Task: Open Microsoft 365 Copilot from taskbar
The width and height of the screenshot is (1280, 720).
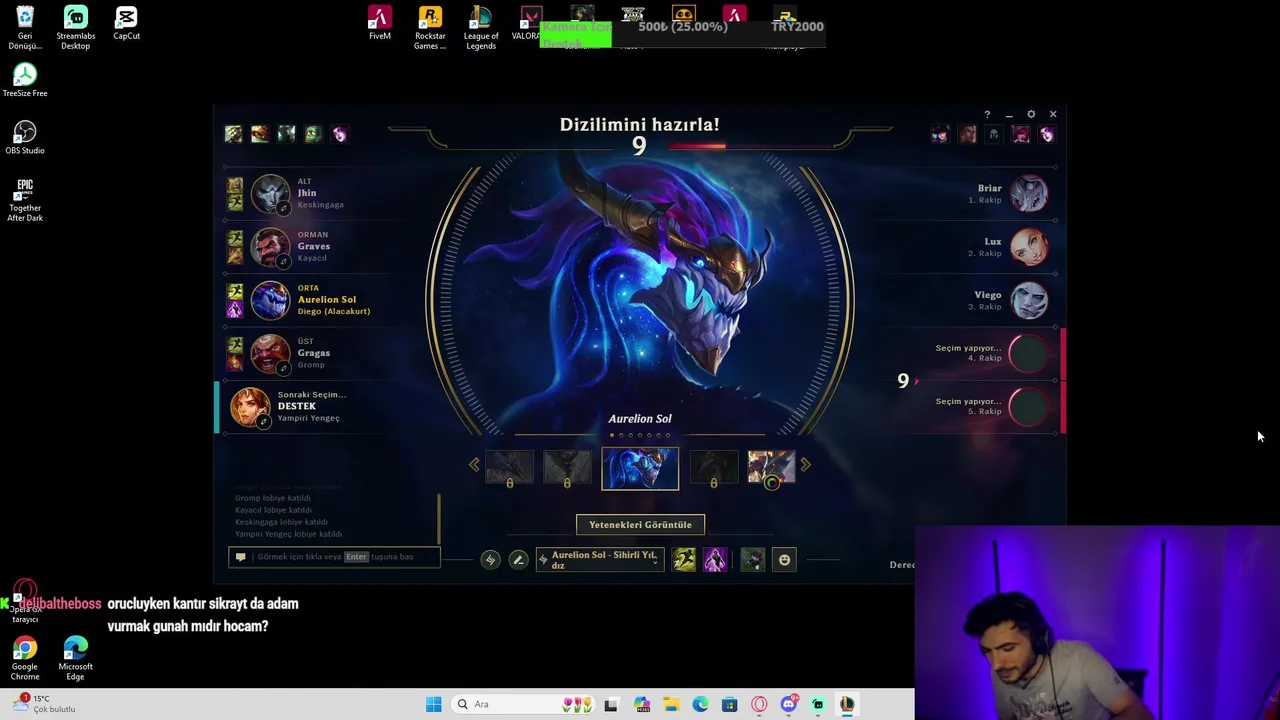Action: pyautogui.click(x=641, y=704)
